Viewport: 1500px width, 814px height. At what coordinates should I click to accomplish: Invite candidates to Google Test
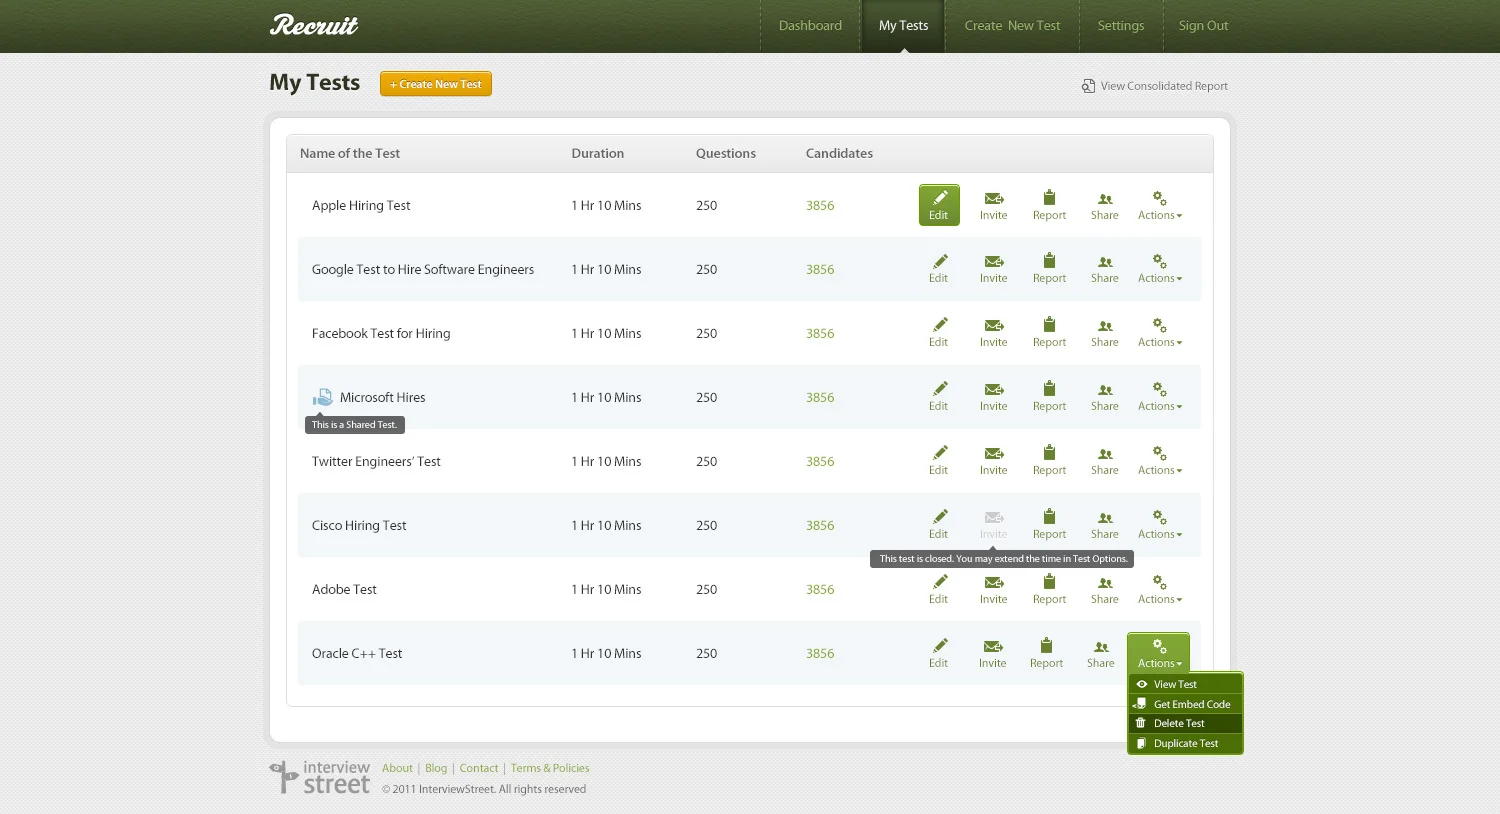tap(993, 269)
